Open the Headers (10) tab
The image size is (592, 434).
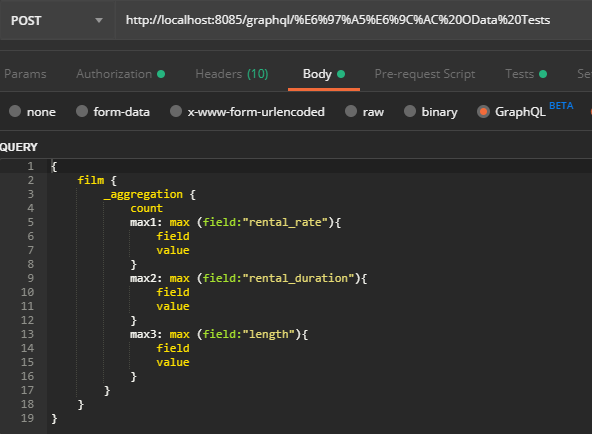[x=232, y=74]
